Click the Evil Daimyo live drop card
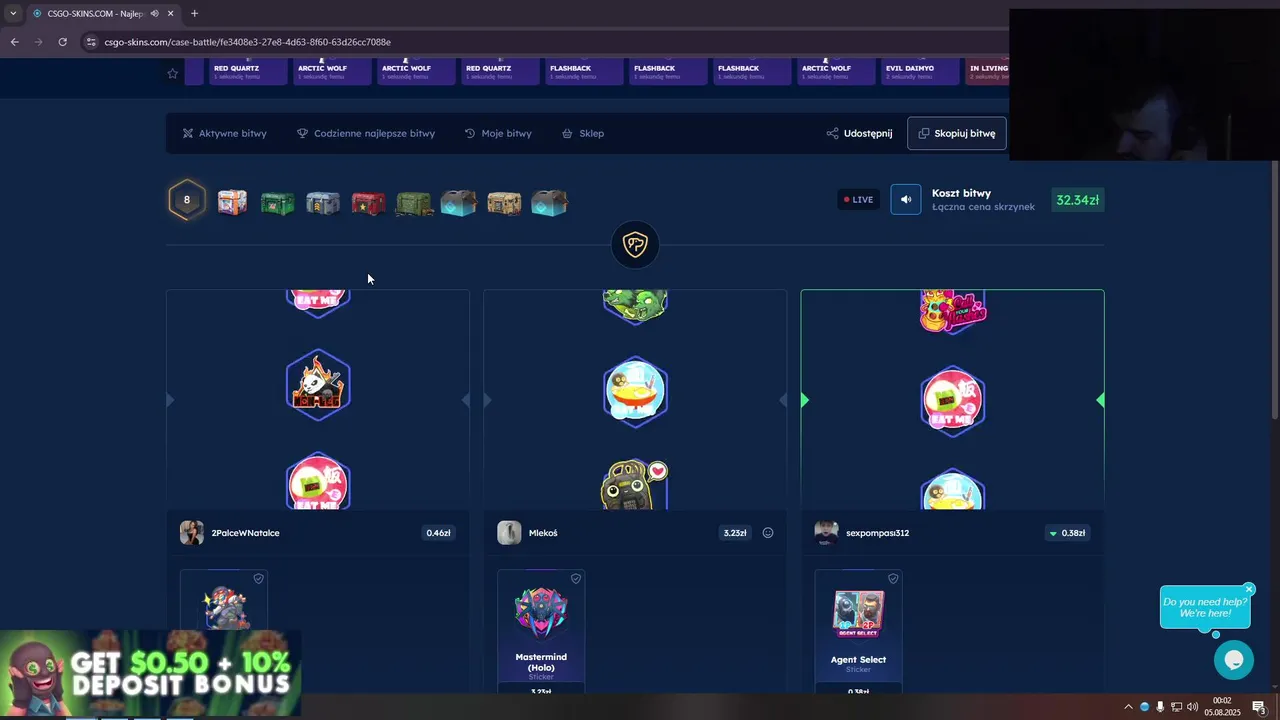Image resolution: width=1280 pixels, height=720 pixels. (917, 72)
